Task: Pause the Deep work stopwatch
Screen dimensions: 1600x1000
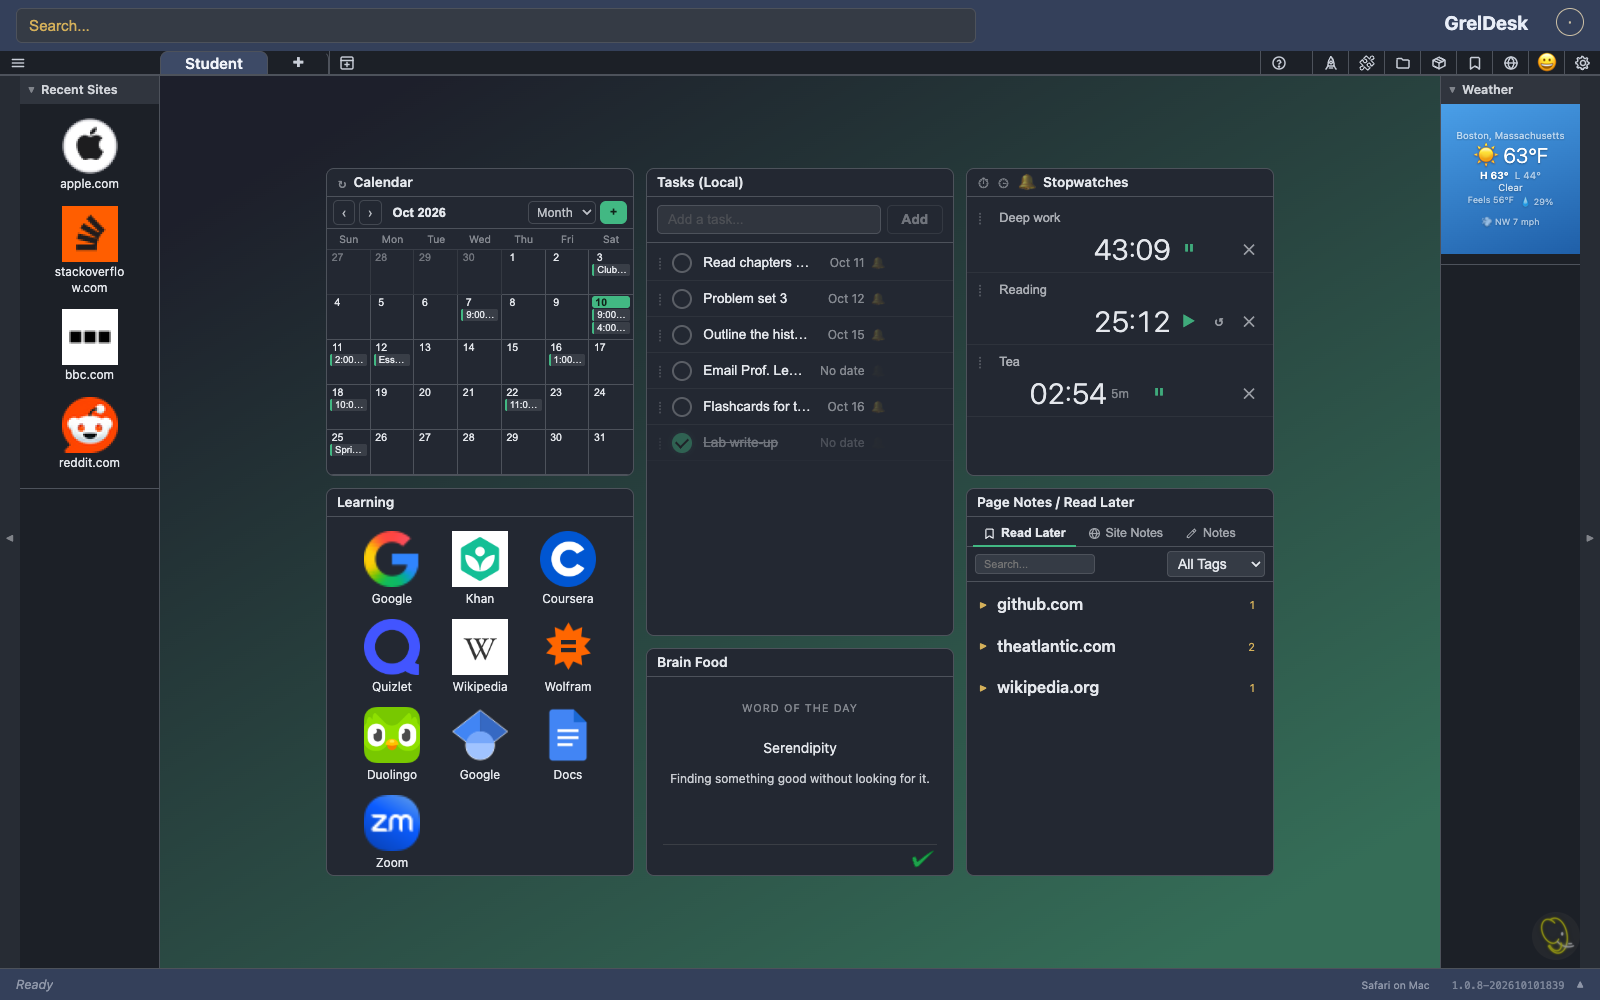Action: click(x=1189, y=248)
